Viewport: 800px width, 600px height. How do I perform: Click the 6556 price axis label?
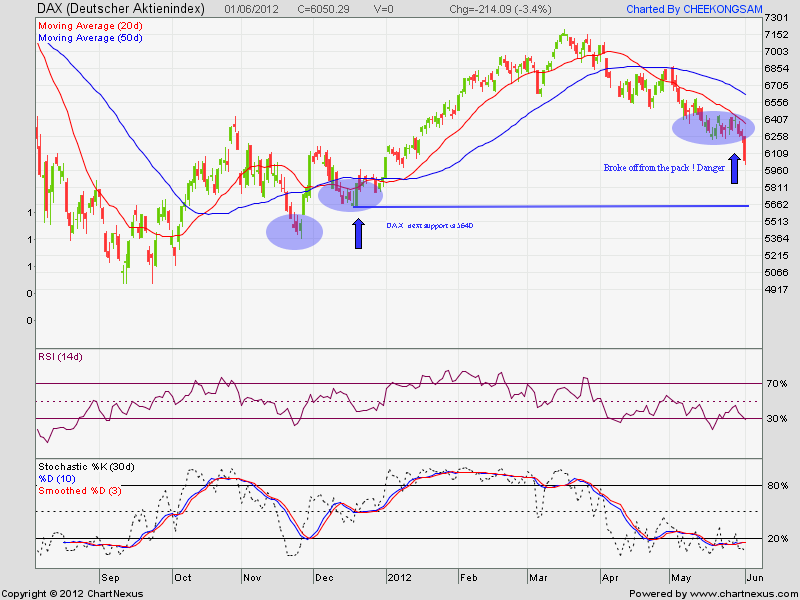coord(776,103)
